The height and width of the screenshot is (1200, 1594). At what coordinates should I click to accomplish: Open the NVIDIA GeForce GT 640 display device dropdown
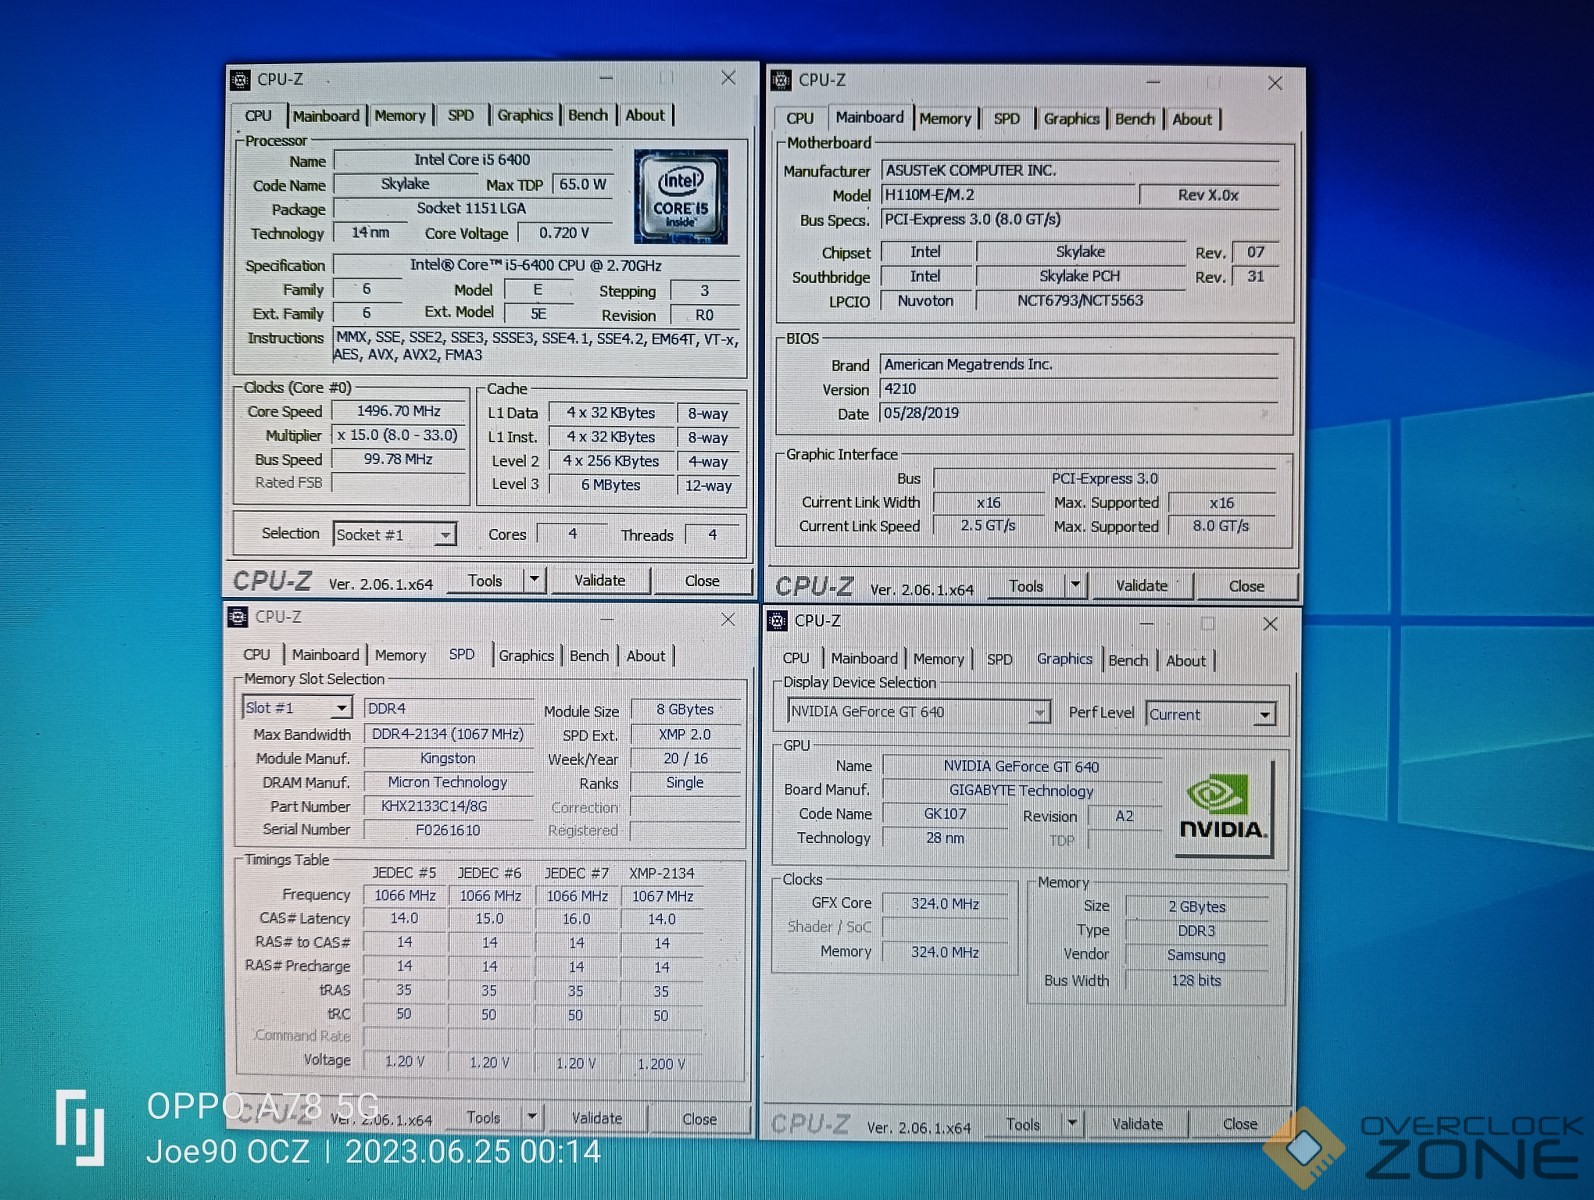click(1040, 712)
